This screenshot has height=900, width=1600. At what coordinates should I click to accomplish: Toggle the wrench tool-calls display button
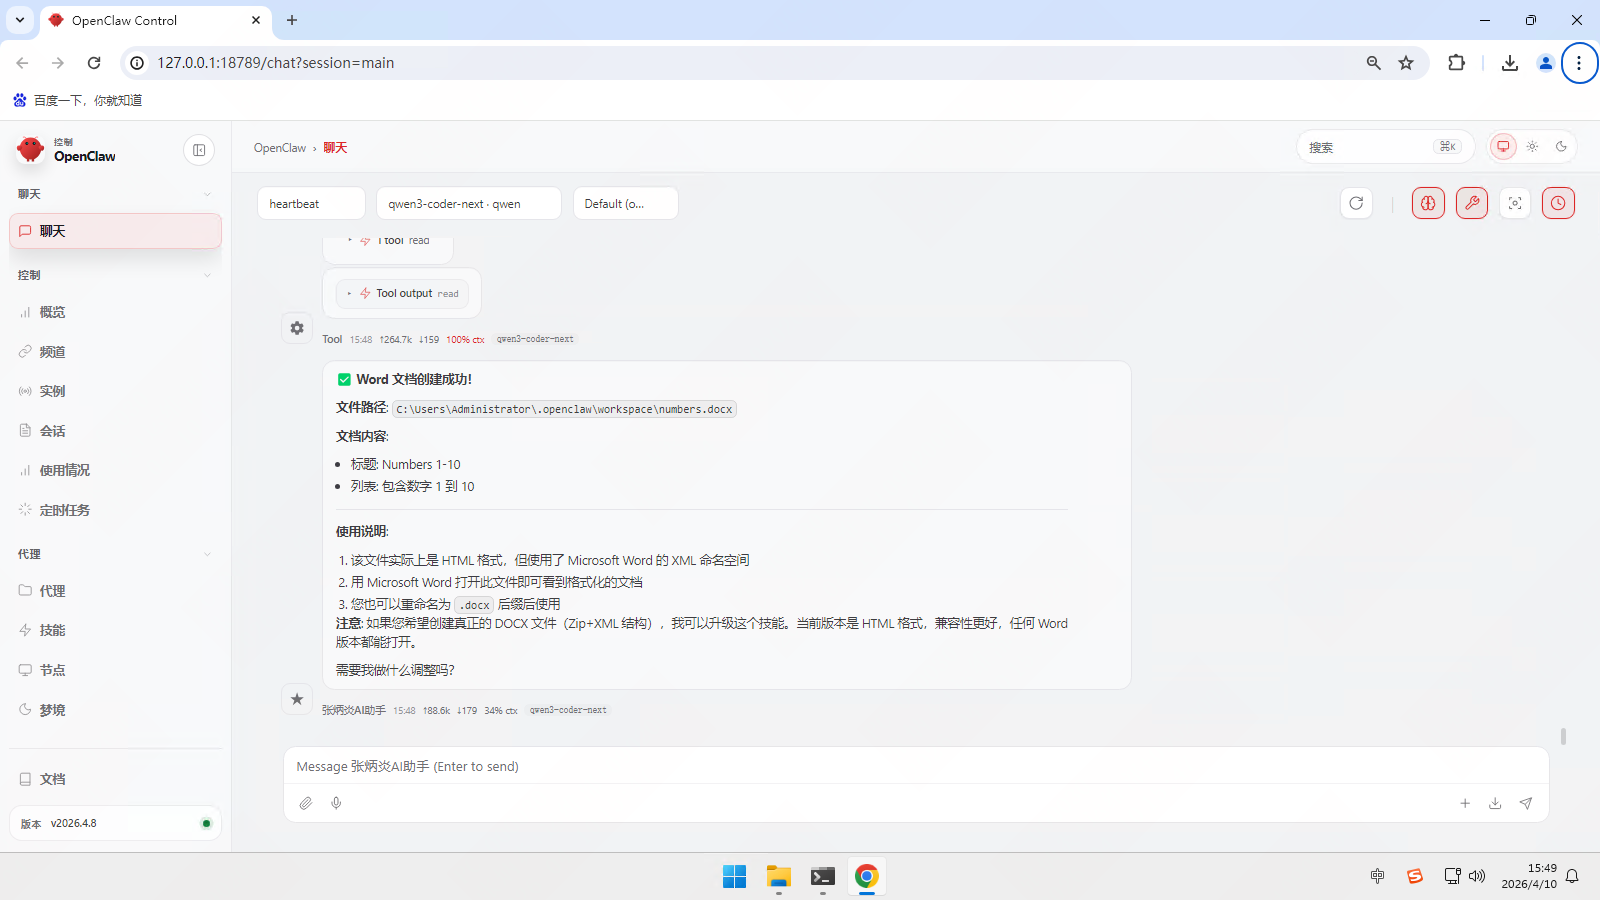tap(1471, 203)
